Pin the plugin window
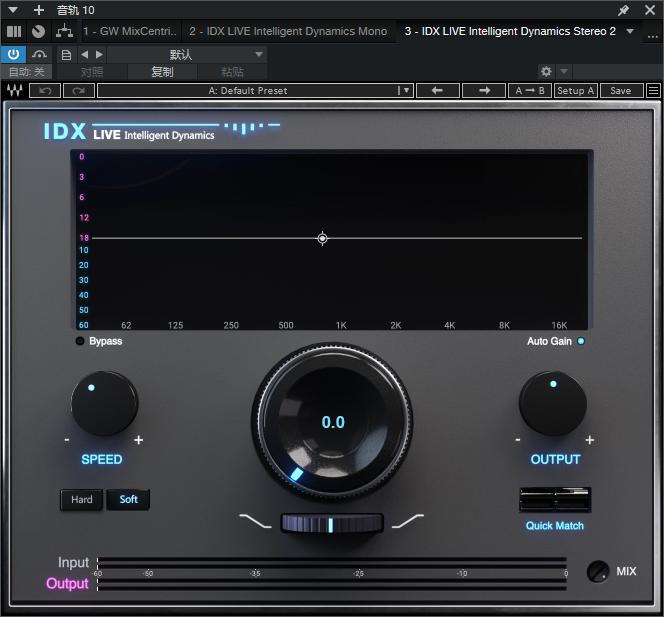Image resolution: width=664 pixels, height=617 pixels. (623, 10)
